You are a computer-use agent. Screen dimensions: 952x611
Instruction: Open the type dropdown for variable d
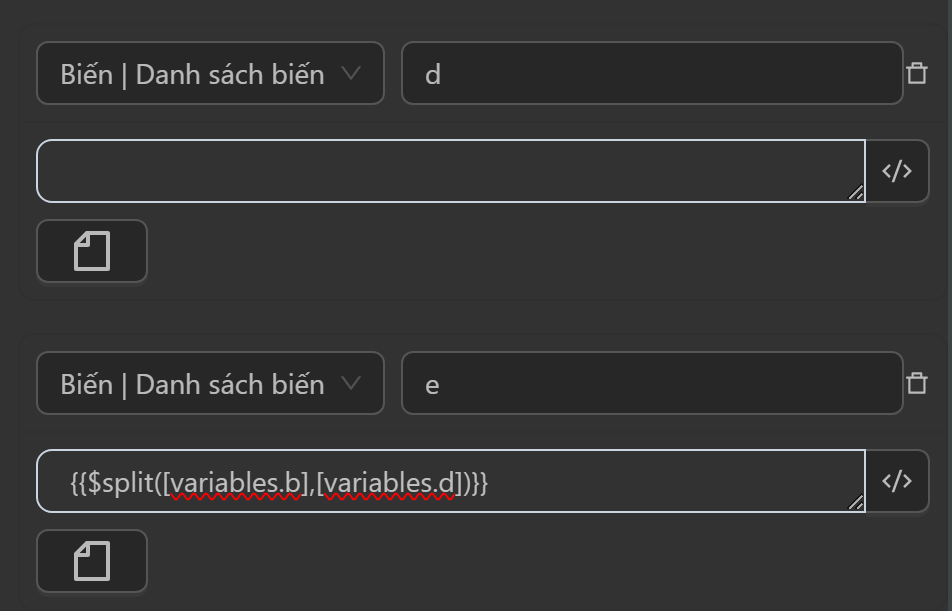coord(210,73)
